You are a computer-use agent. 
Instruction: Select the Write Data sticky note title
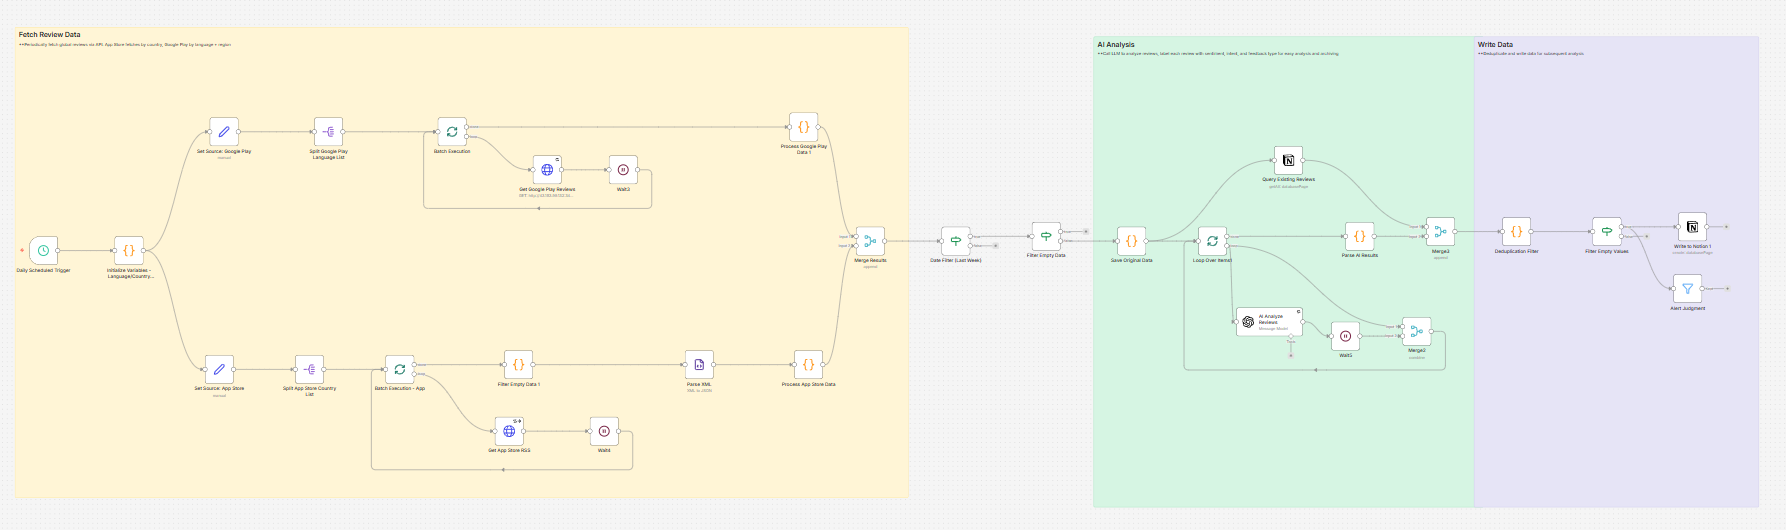tap(1495, 45)
